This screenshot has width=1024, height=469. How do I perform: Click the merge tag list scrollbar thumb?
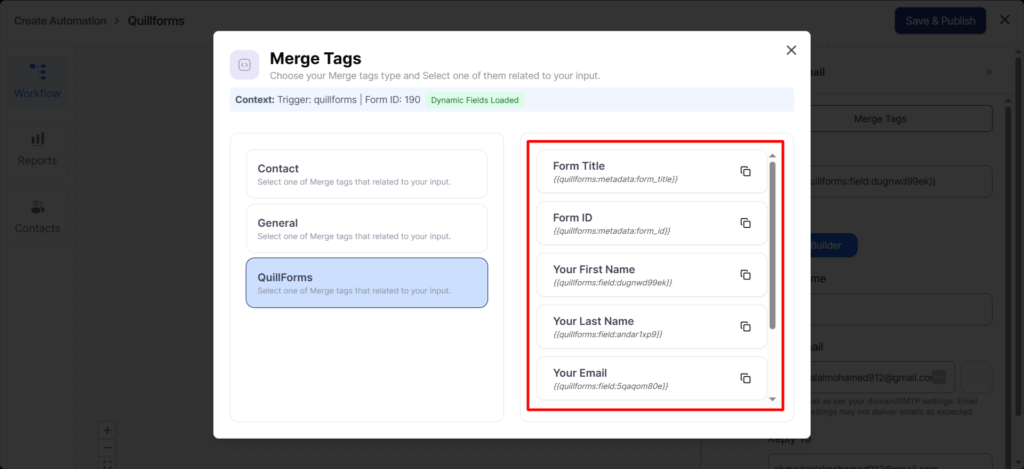coord(771,244)
